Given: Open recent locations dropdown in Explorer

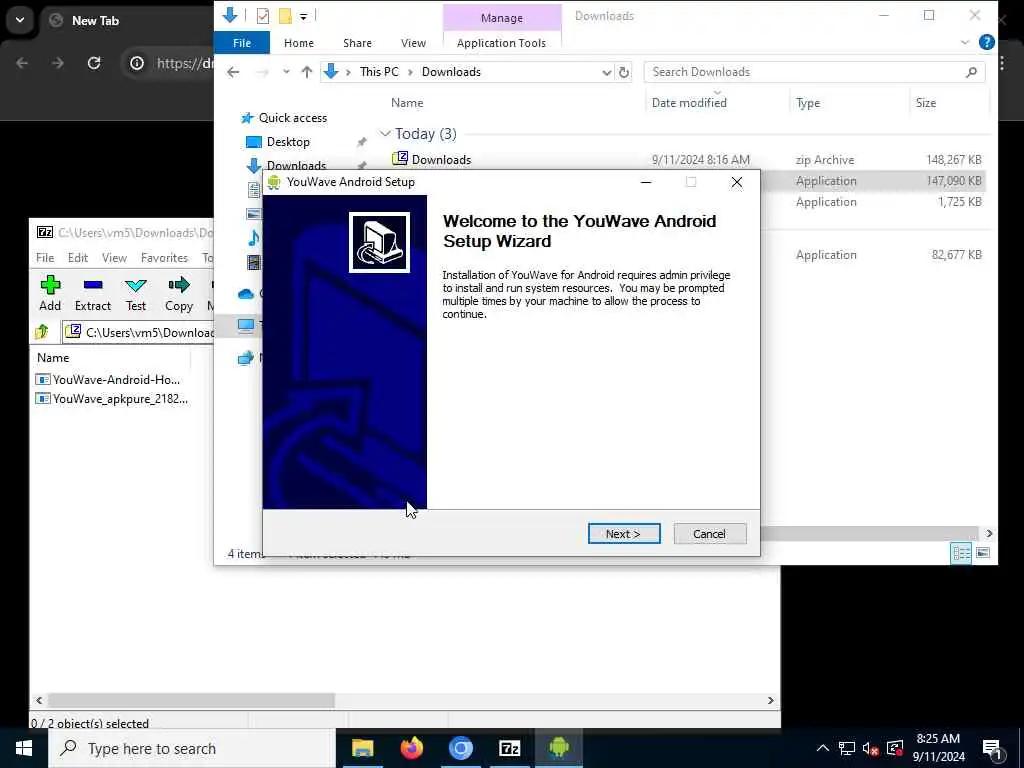Looking at the screenshot, I should [x=286, y=72].
